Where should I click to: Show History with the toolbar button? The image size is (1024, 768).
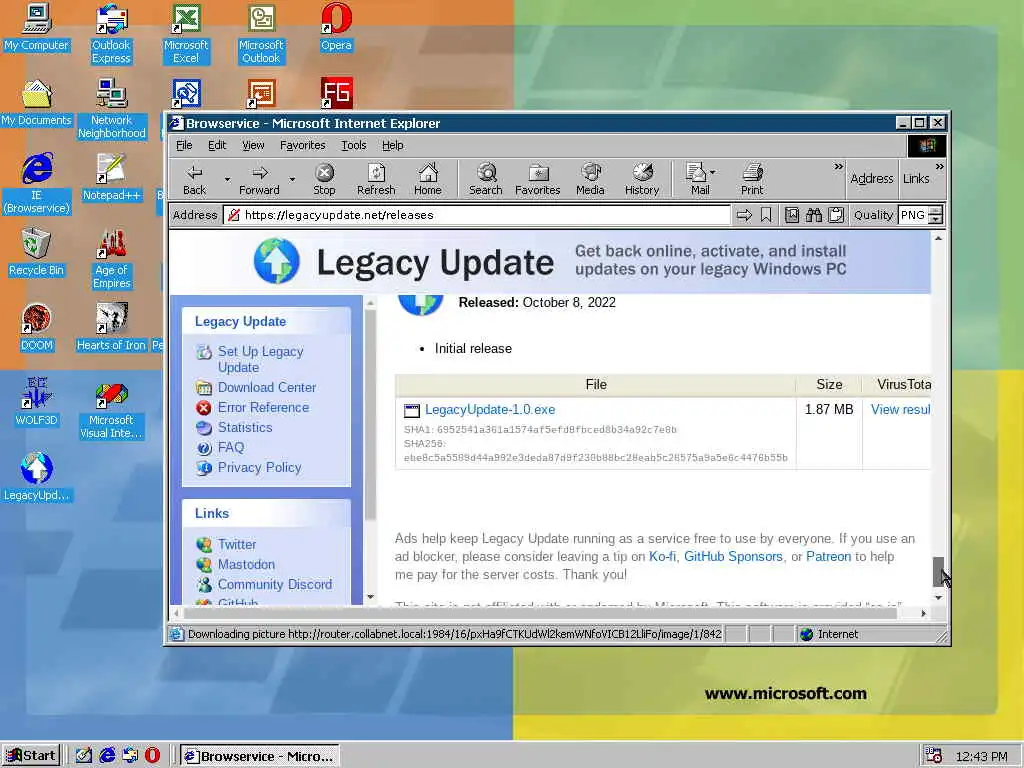(642, 180)
